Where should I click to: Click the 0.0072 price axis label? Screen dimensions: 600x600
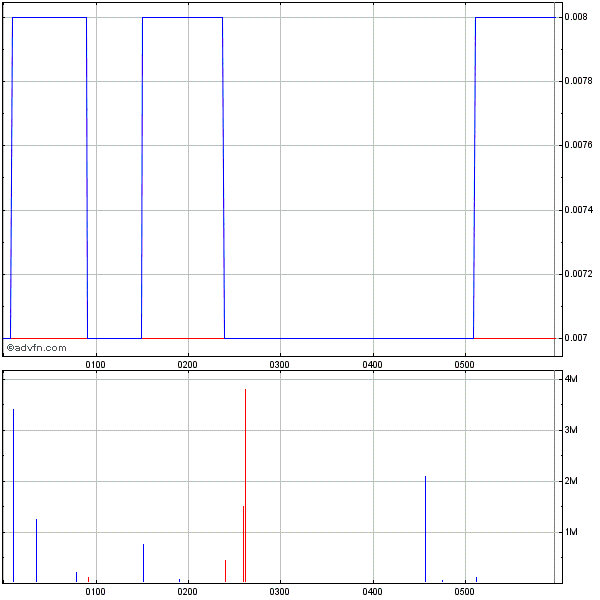coord(578,274)
